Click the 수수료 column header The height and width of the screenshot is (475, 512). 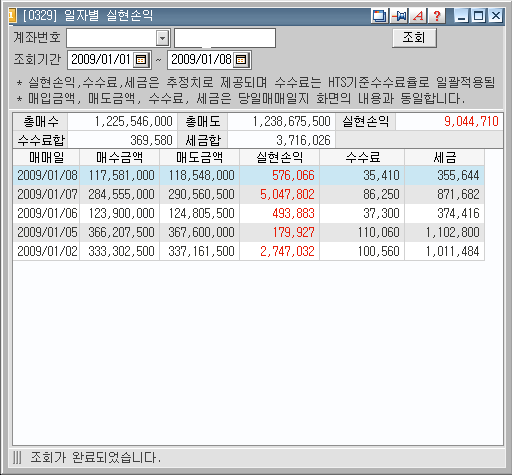pyautogui.click(x=362, y=157)
